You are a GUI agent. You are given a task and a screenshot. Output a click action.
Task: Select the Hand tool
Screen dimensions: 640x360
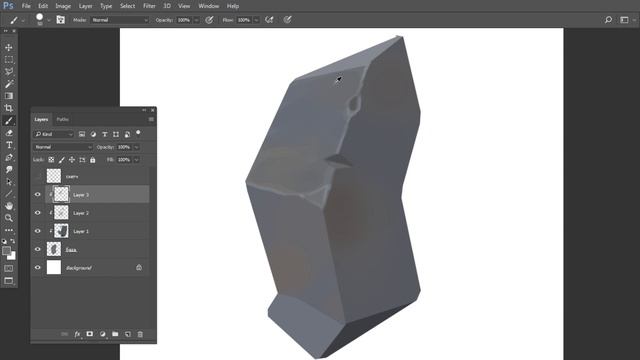click(x=9, y=206)
